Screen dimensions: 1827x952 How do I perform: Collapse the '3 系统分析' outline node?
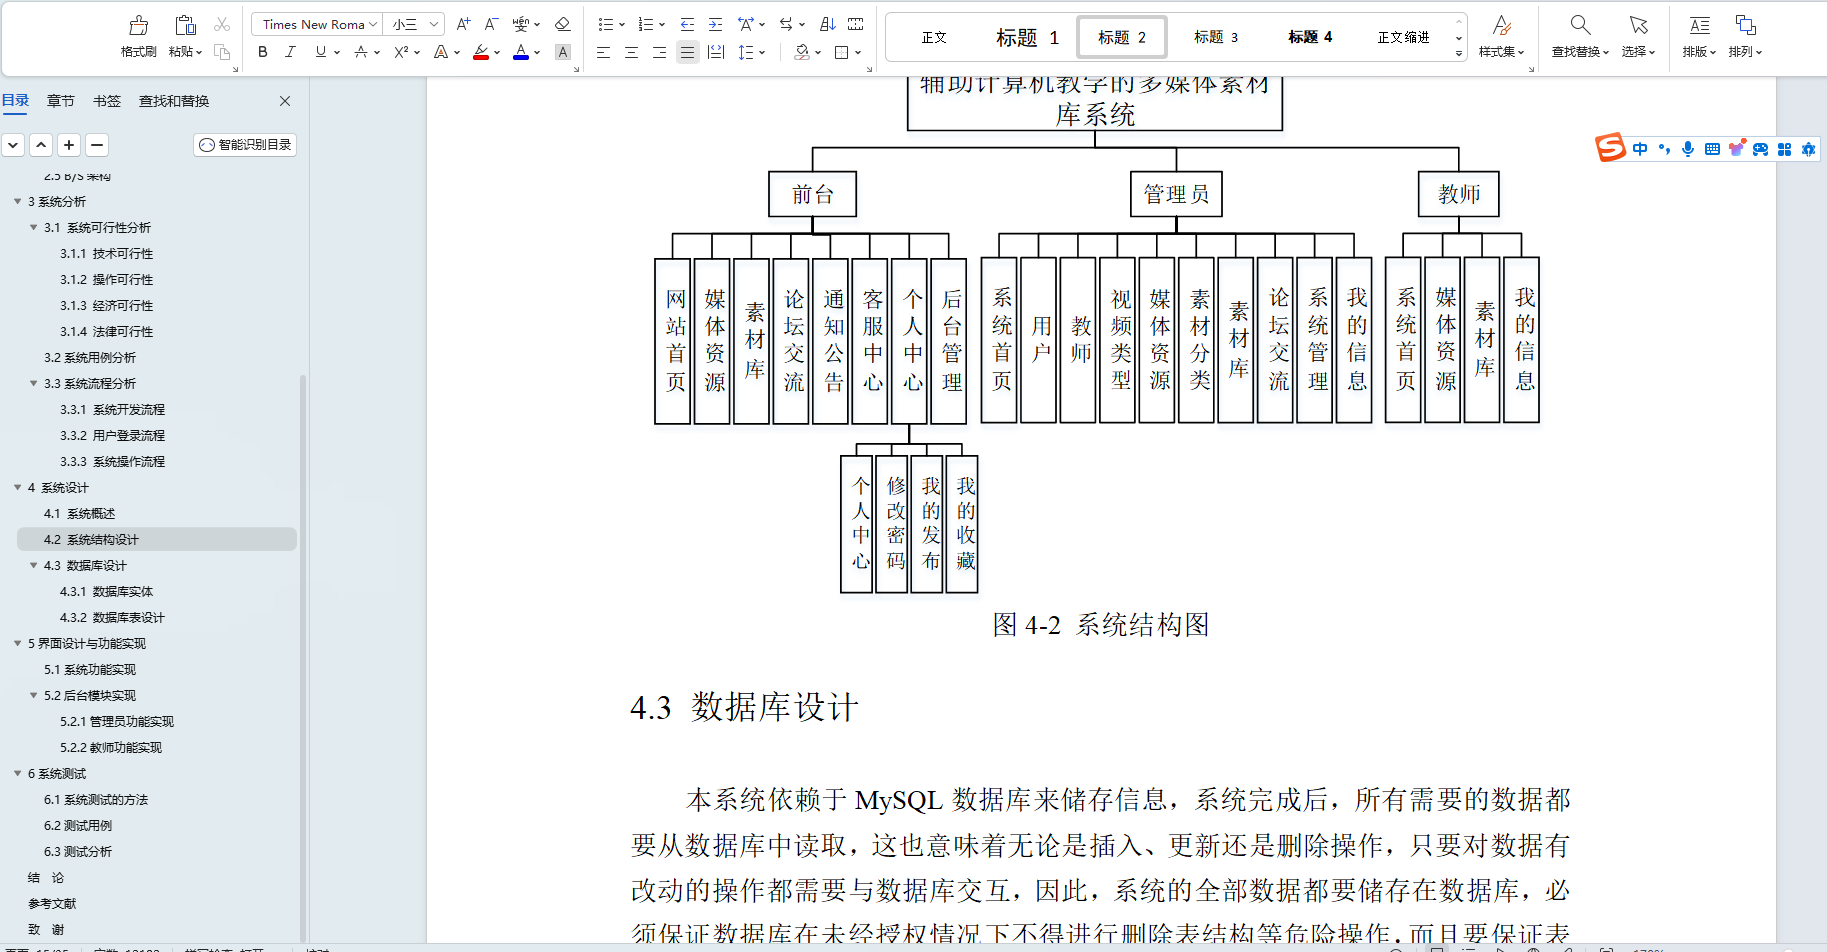pos(18,201)
